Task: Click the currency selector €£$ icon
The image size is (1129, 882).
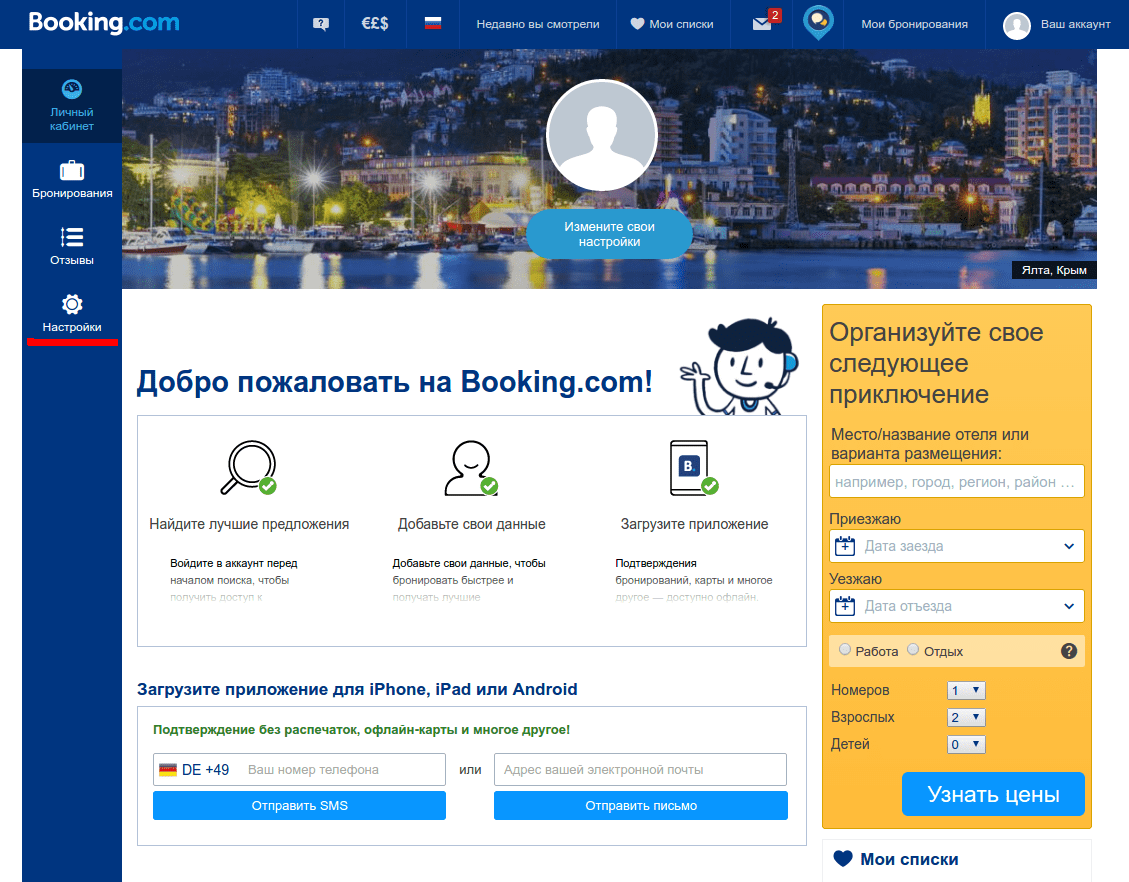Action: tap(376, 23)
